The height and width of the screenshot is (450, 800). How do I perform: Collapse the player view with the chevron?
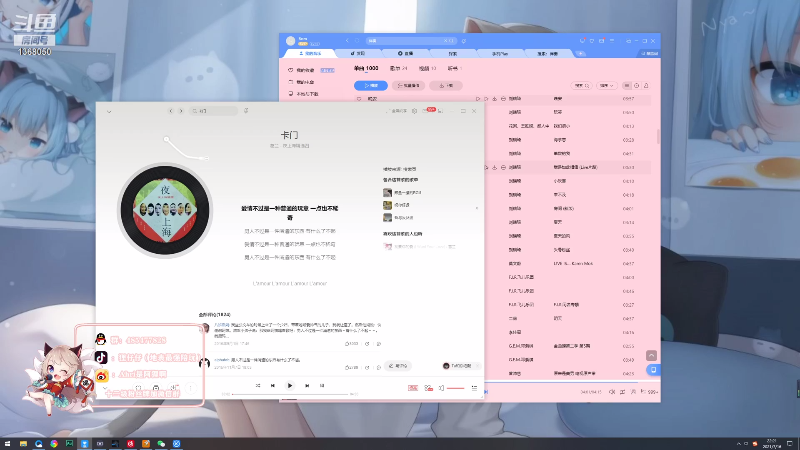pos(109,111)
